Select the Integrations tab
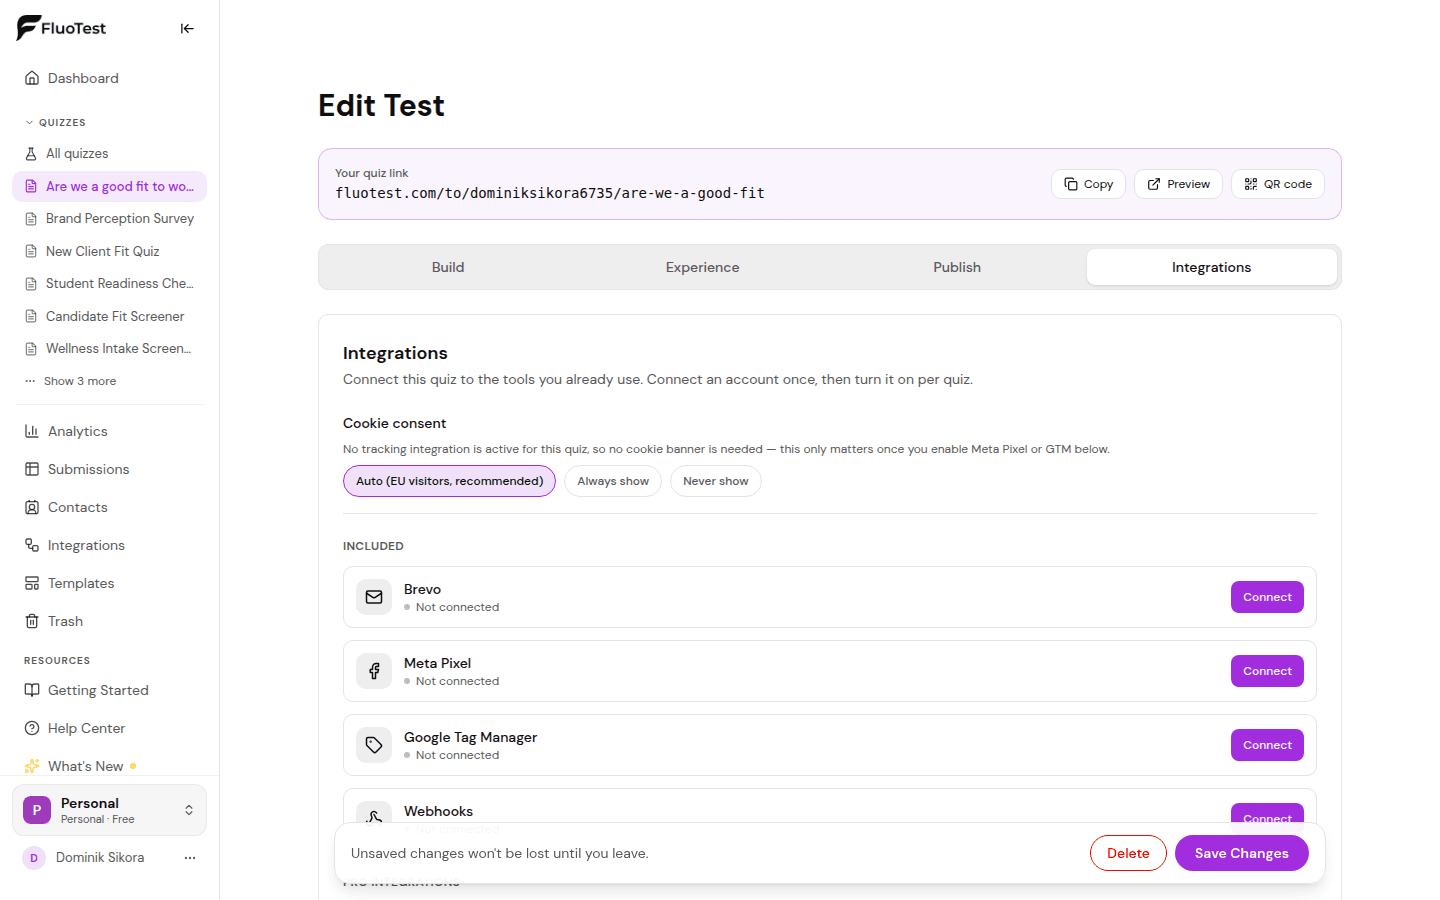The image size is (1440, 900). point(1212,267)
